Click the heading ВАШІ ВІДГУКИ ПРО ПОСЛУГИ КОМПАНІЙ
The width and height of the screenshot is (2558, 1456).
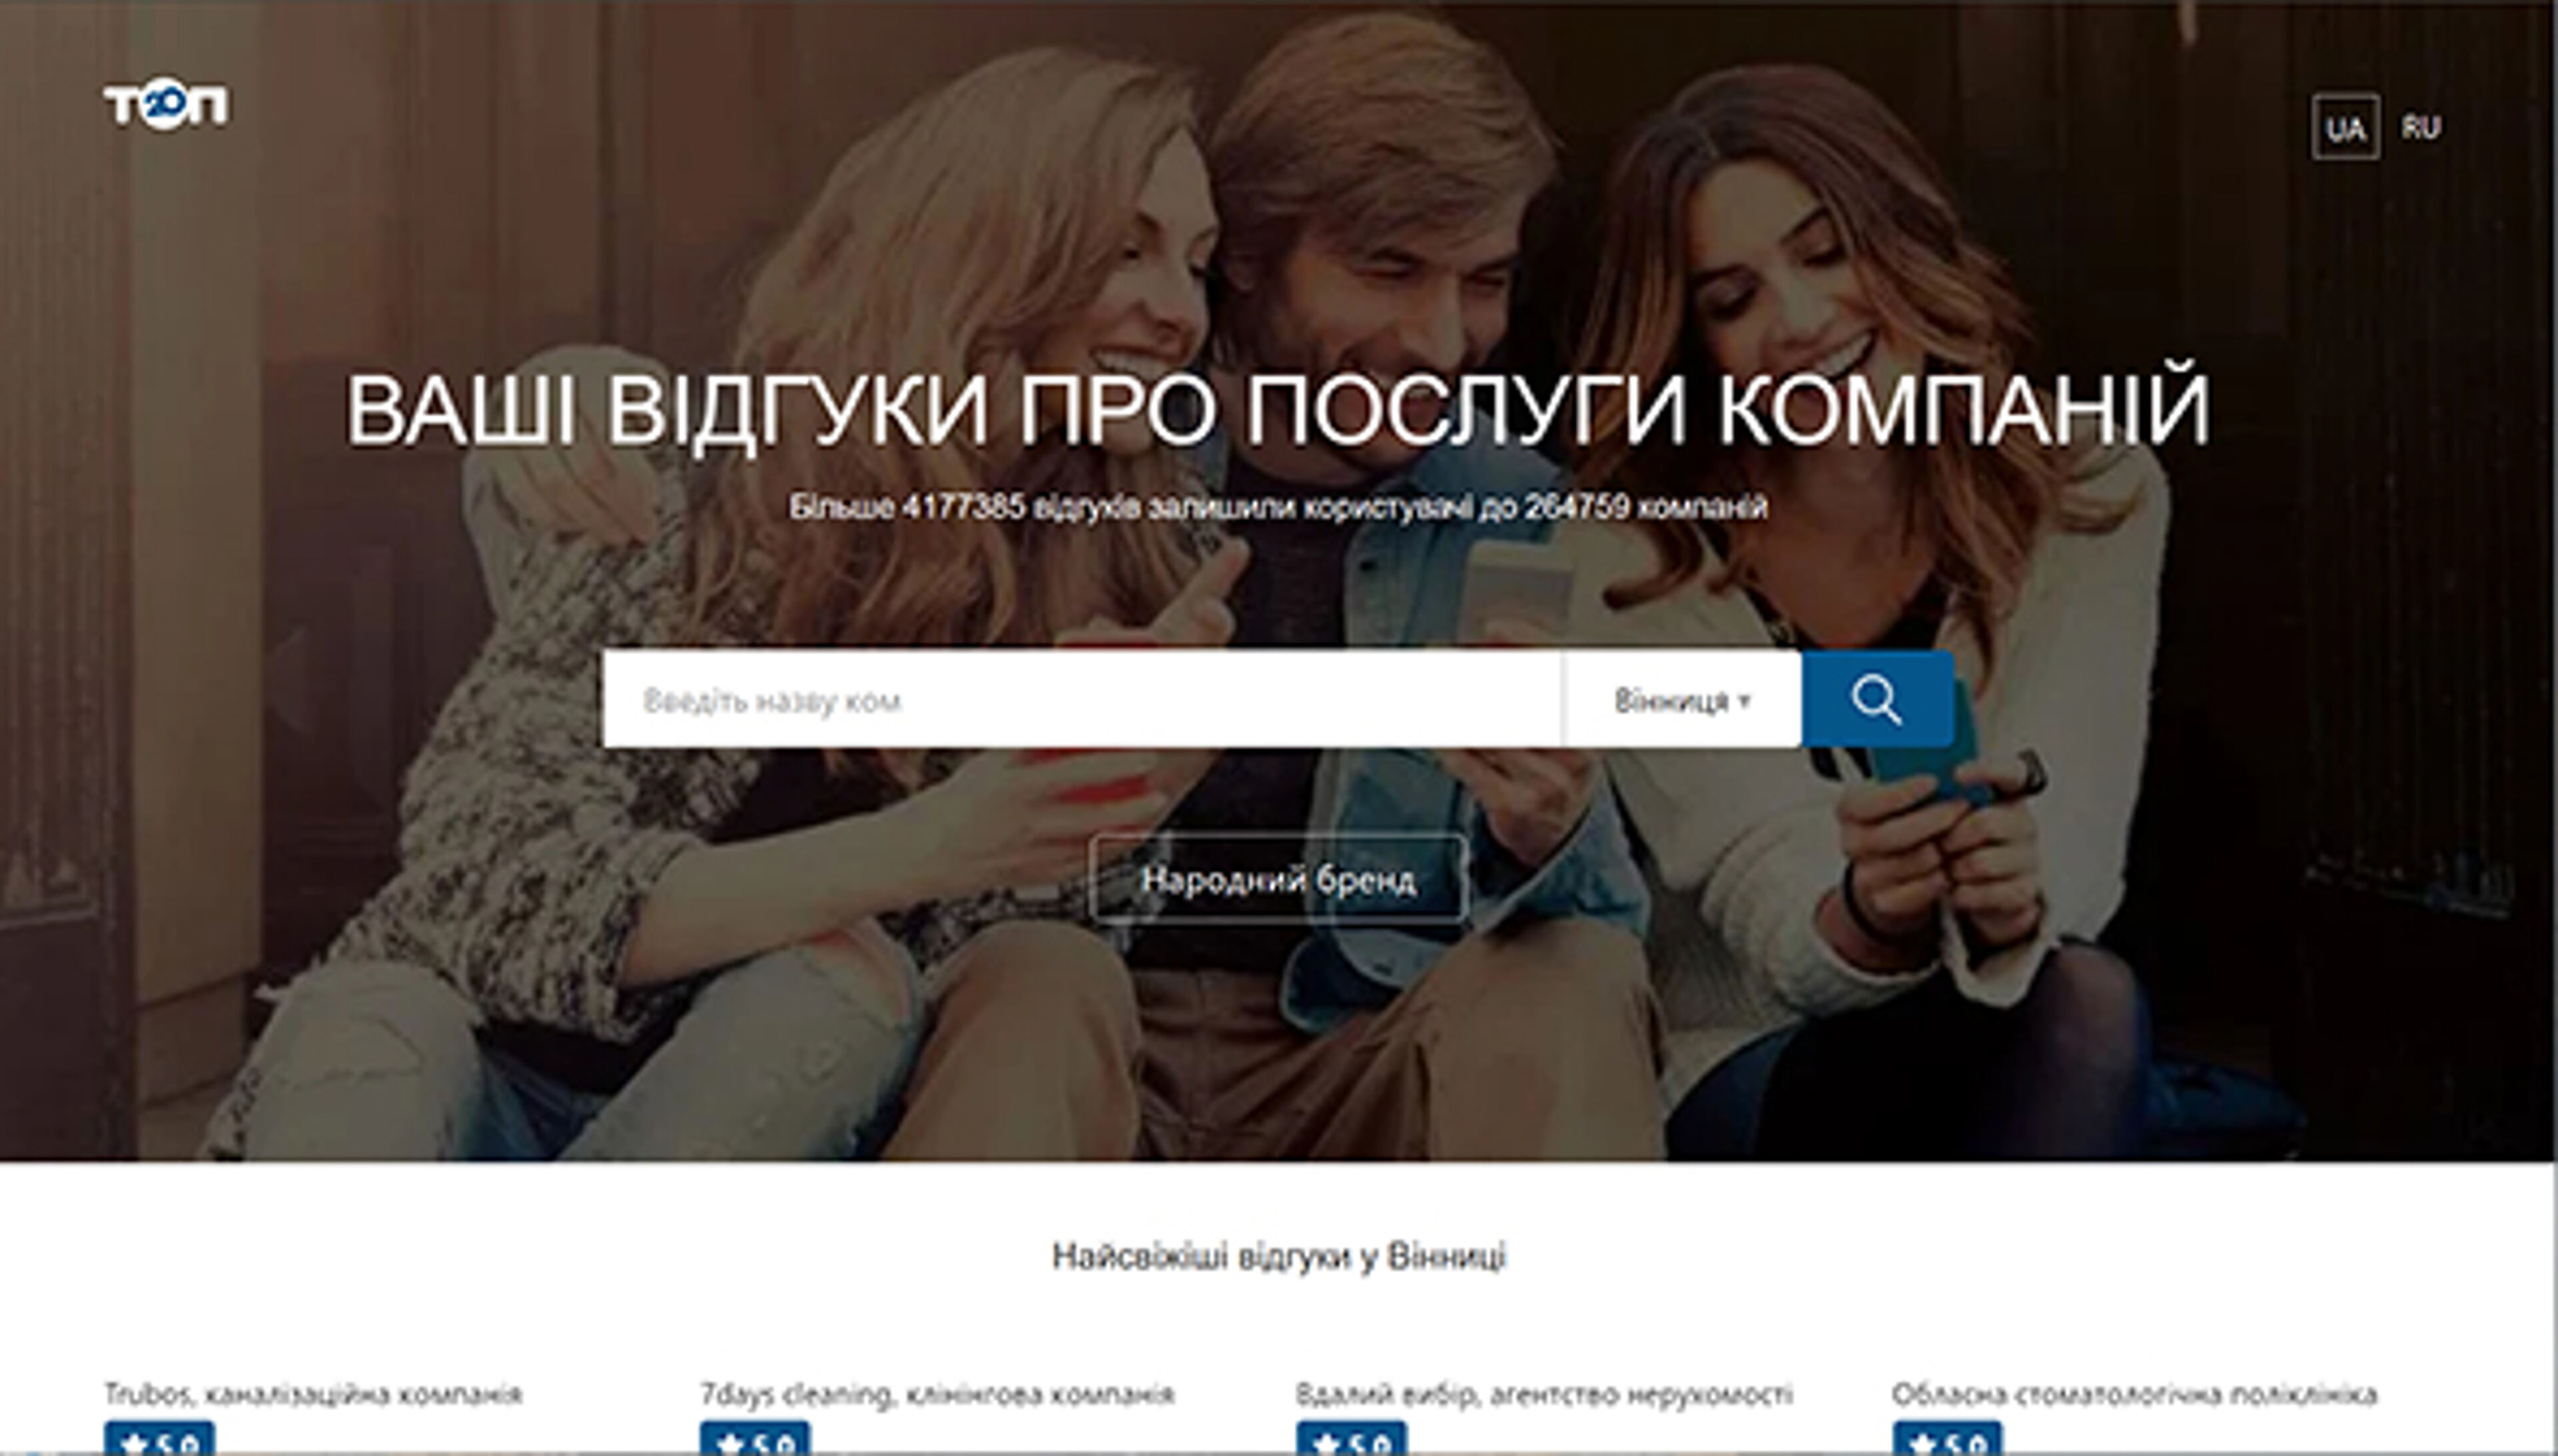[1278, 410]
